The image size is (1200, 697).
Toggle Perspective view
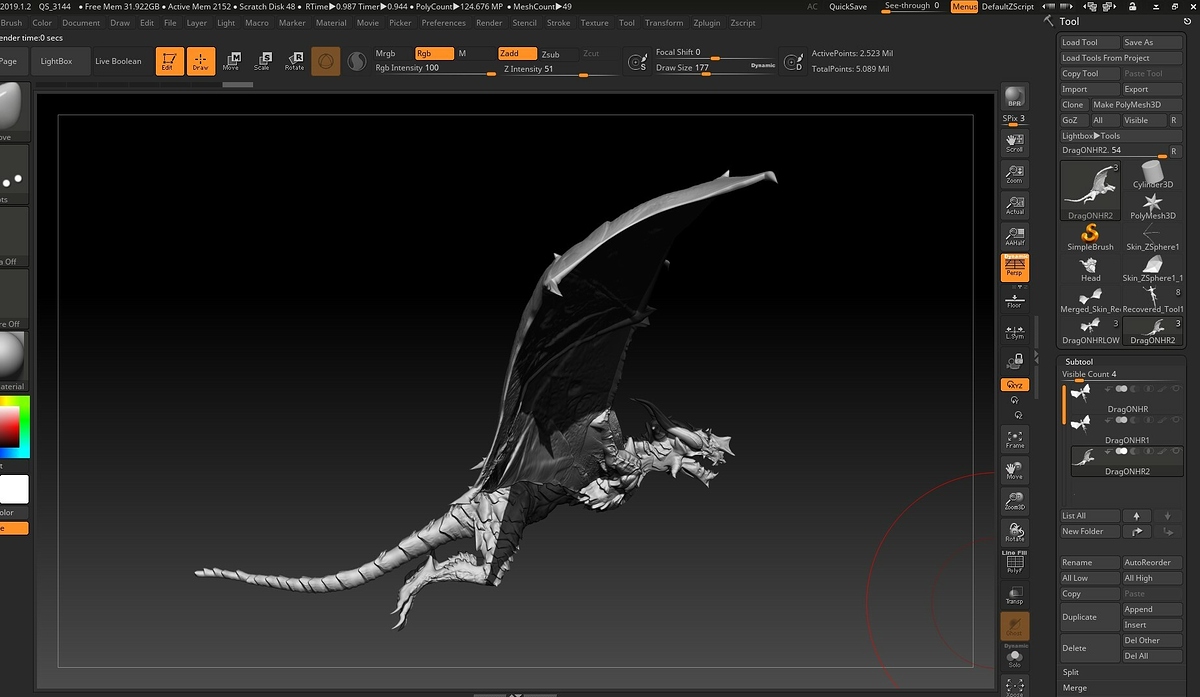tap(1015, 268)
